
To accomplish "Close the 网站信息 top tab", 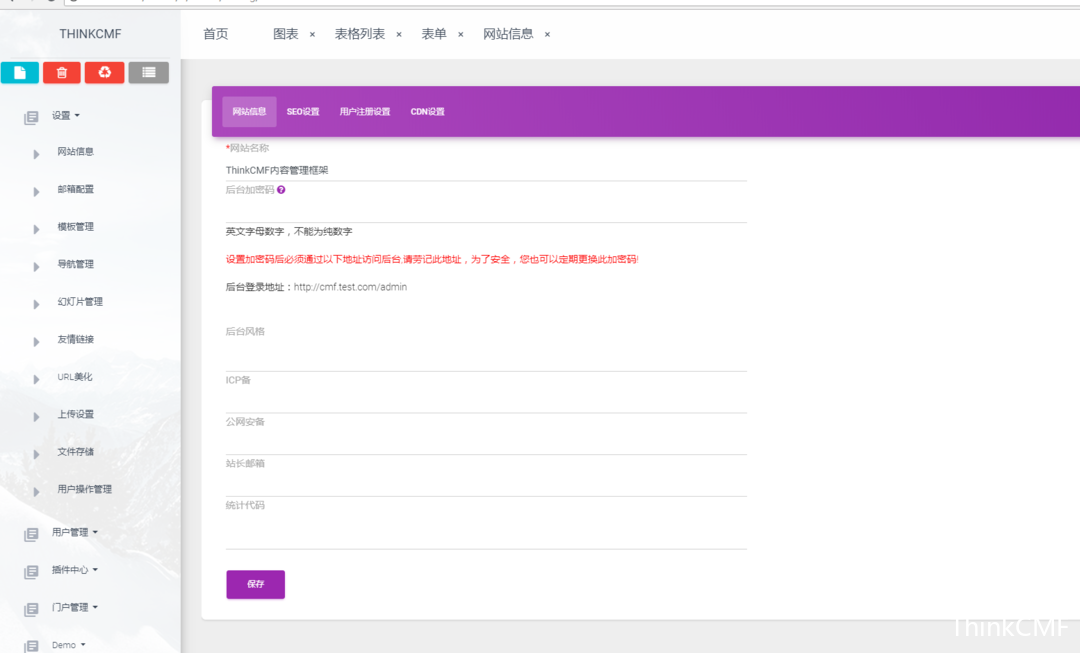I will click(x=548, y=34).
